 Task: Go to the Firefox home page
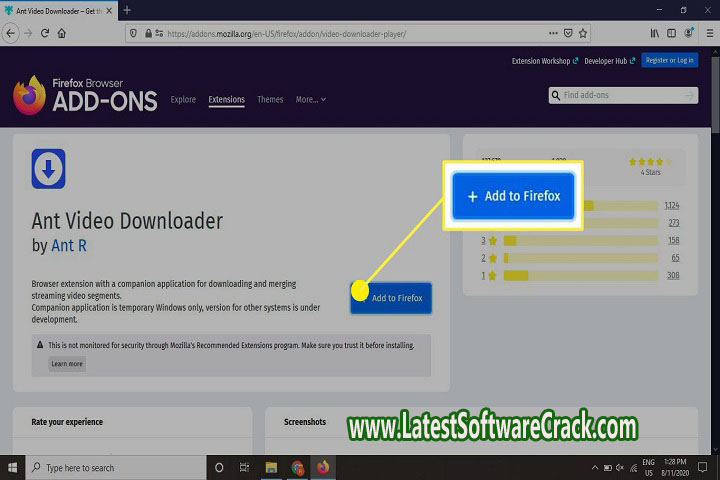click(62, 33)
